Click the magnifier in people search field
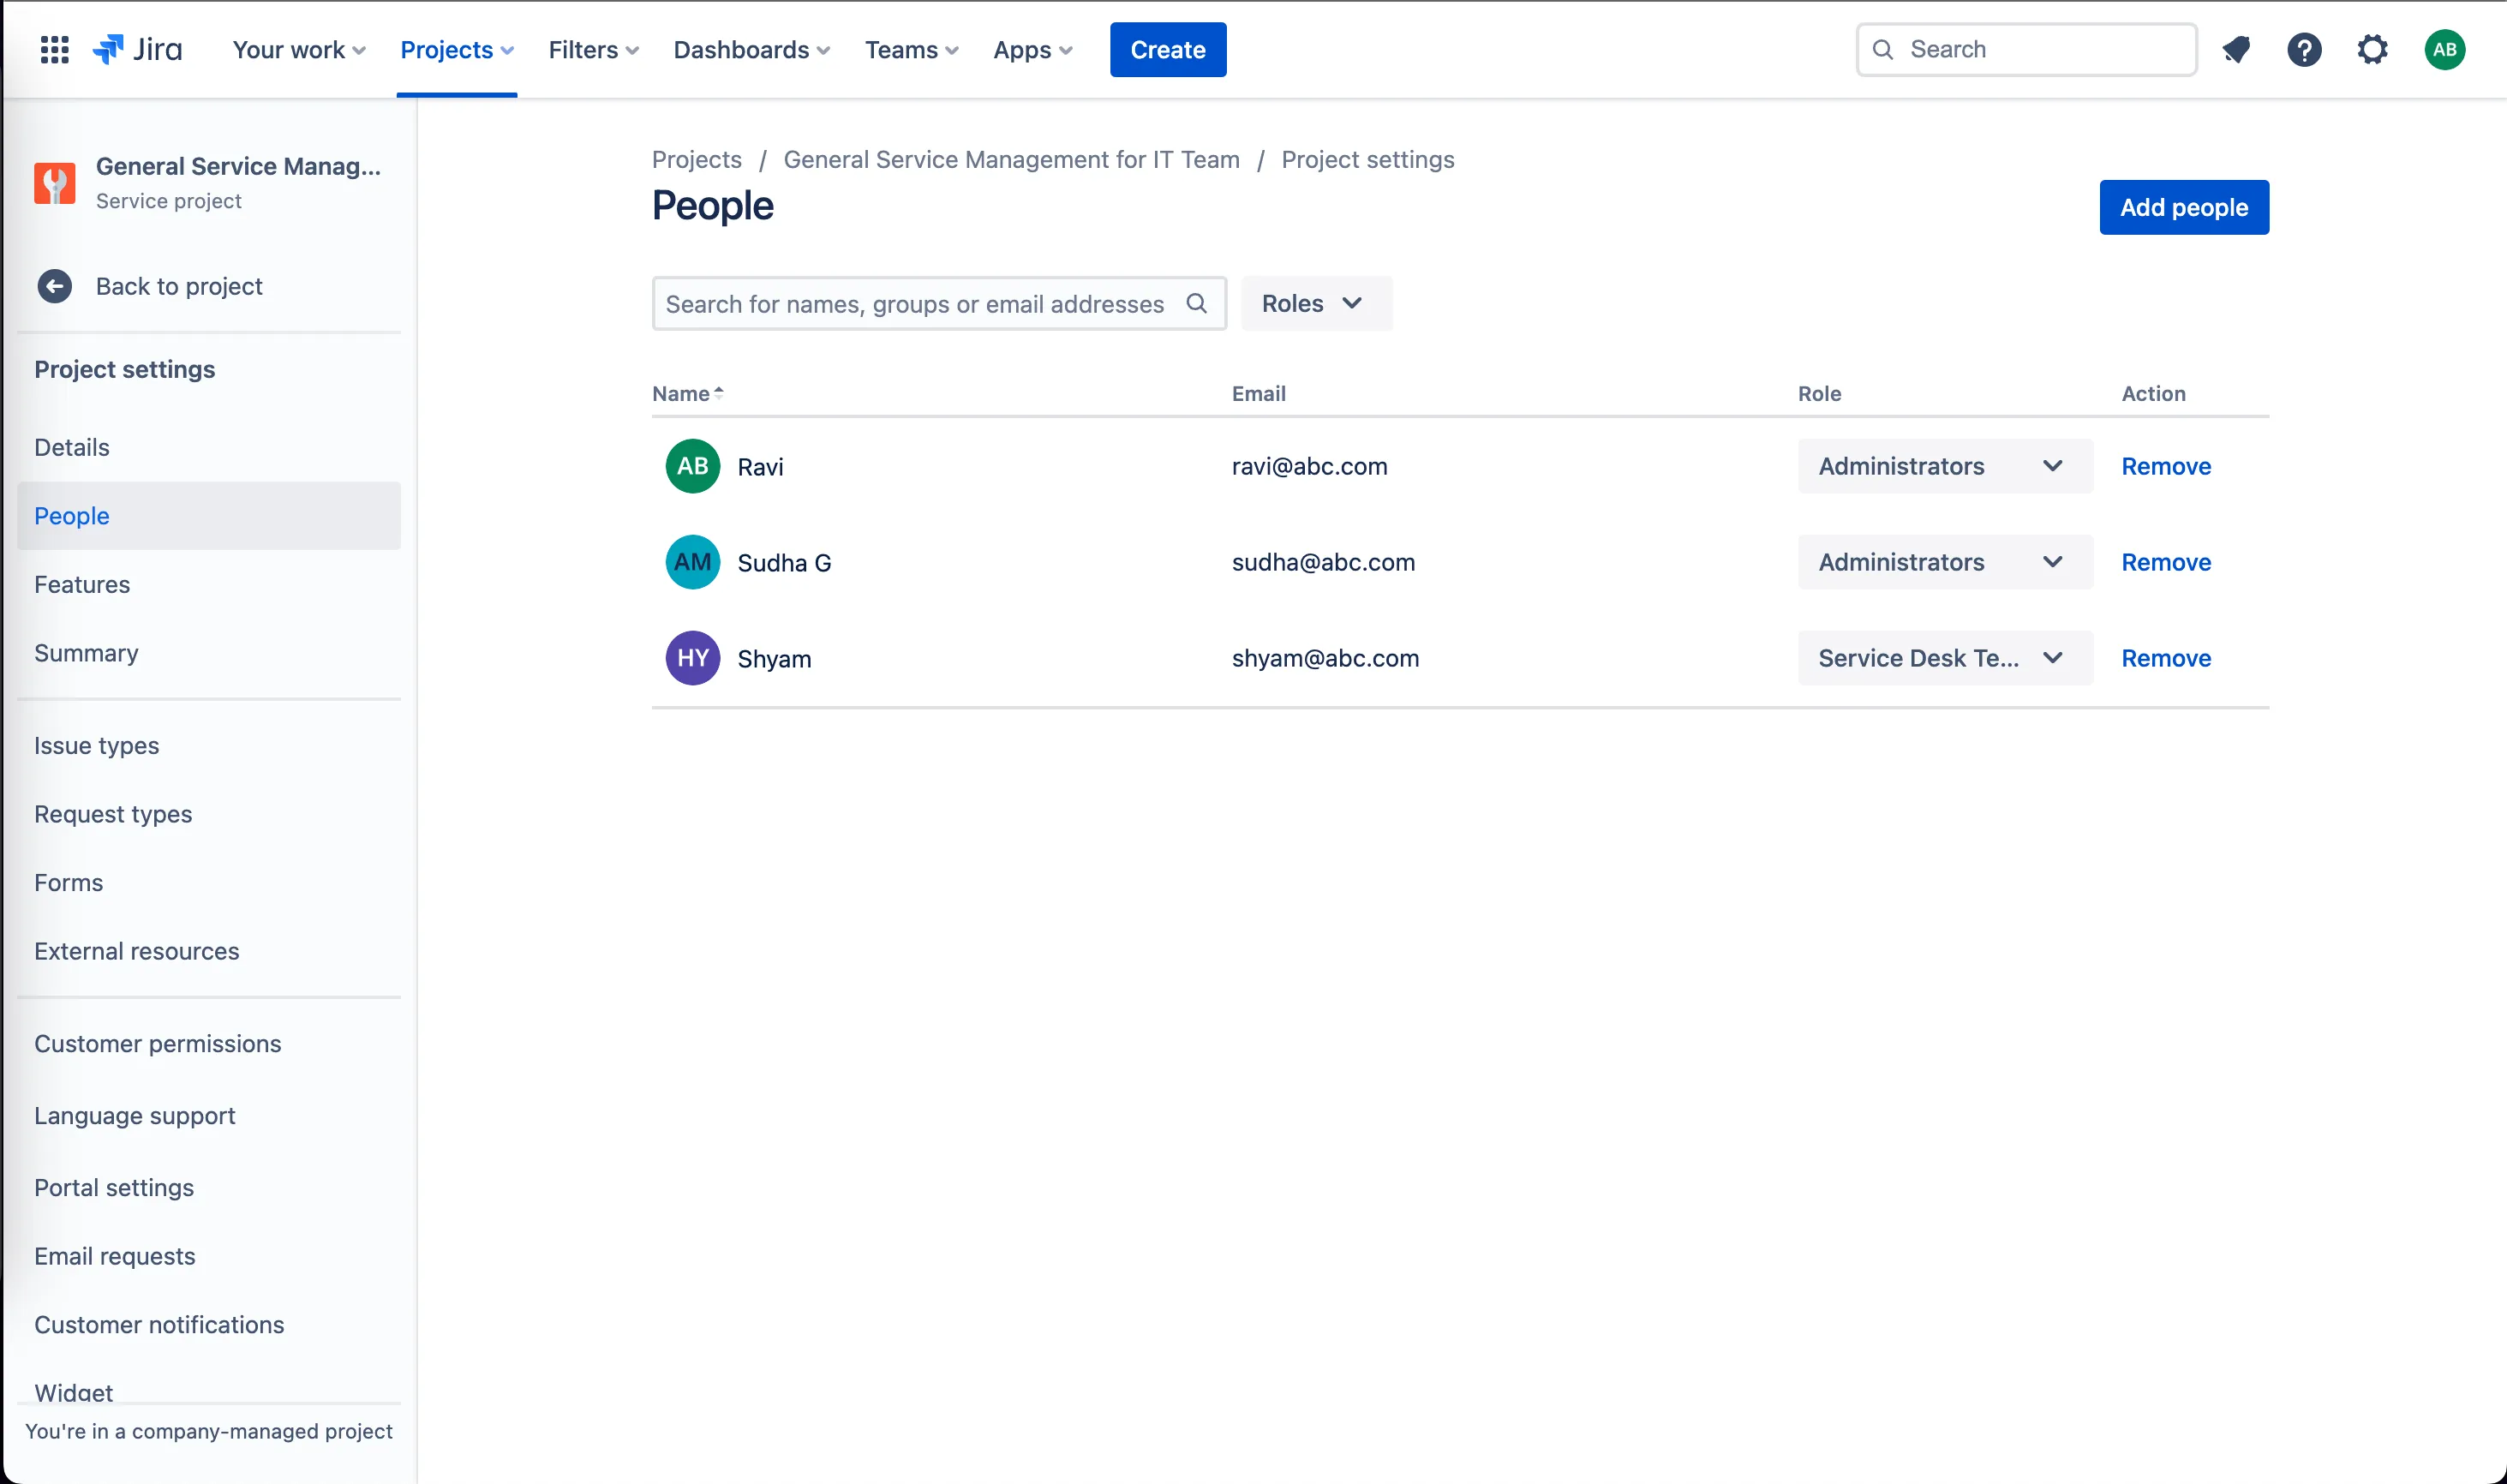The width and height of the screenshot is (2507, 1484). coord(1196,303)
